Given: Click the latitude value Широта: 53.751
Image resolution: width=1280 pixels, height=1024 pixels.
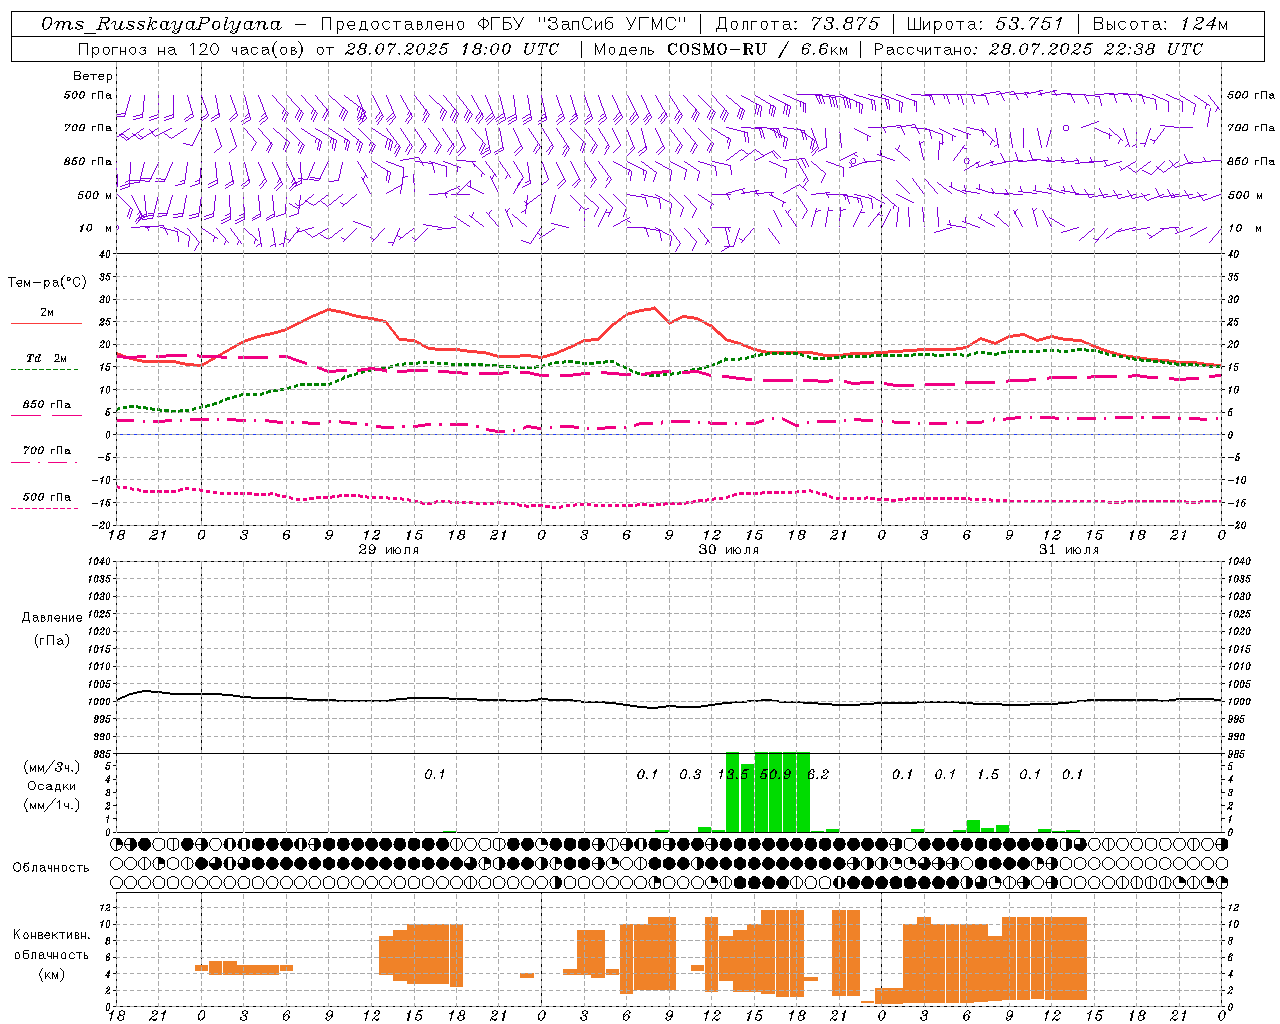Looking at the screenshot, I should coord(985,24).
